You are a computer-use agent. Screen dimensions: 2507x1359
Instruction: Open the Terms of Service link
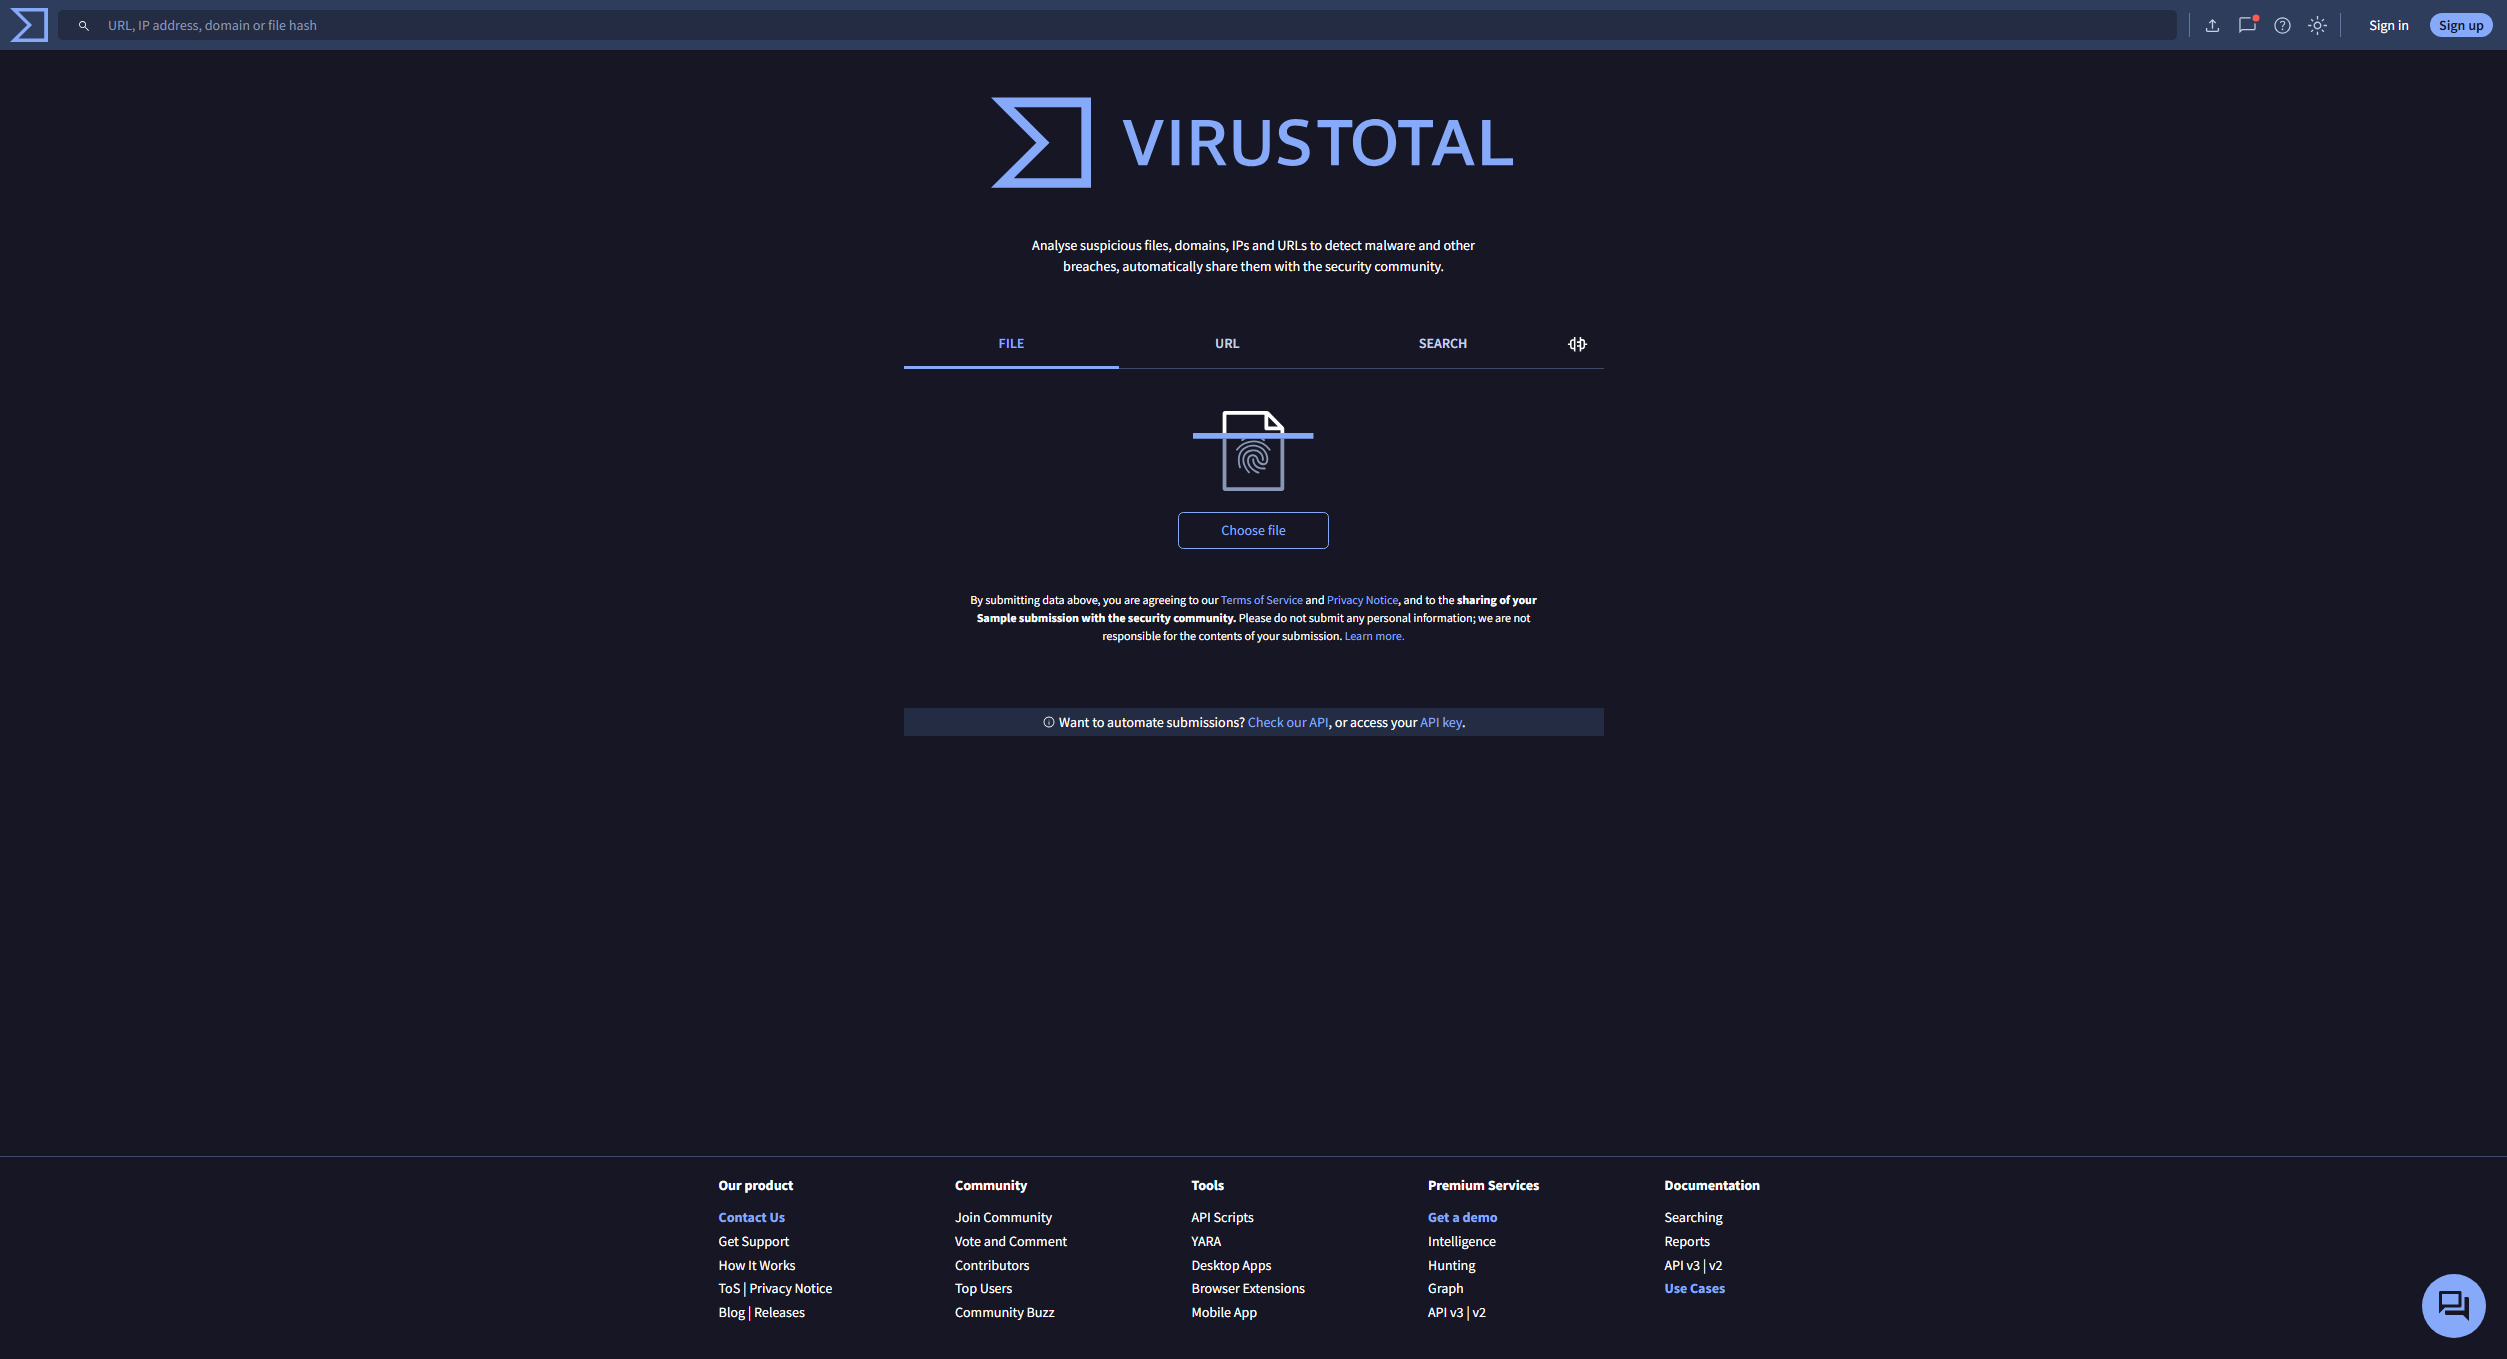coord(1261,600)
